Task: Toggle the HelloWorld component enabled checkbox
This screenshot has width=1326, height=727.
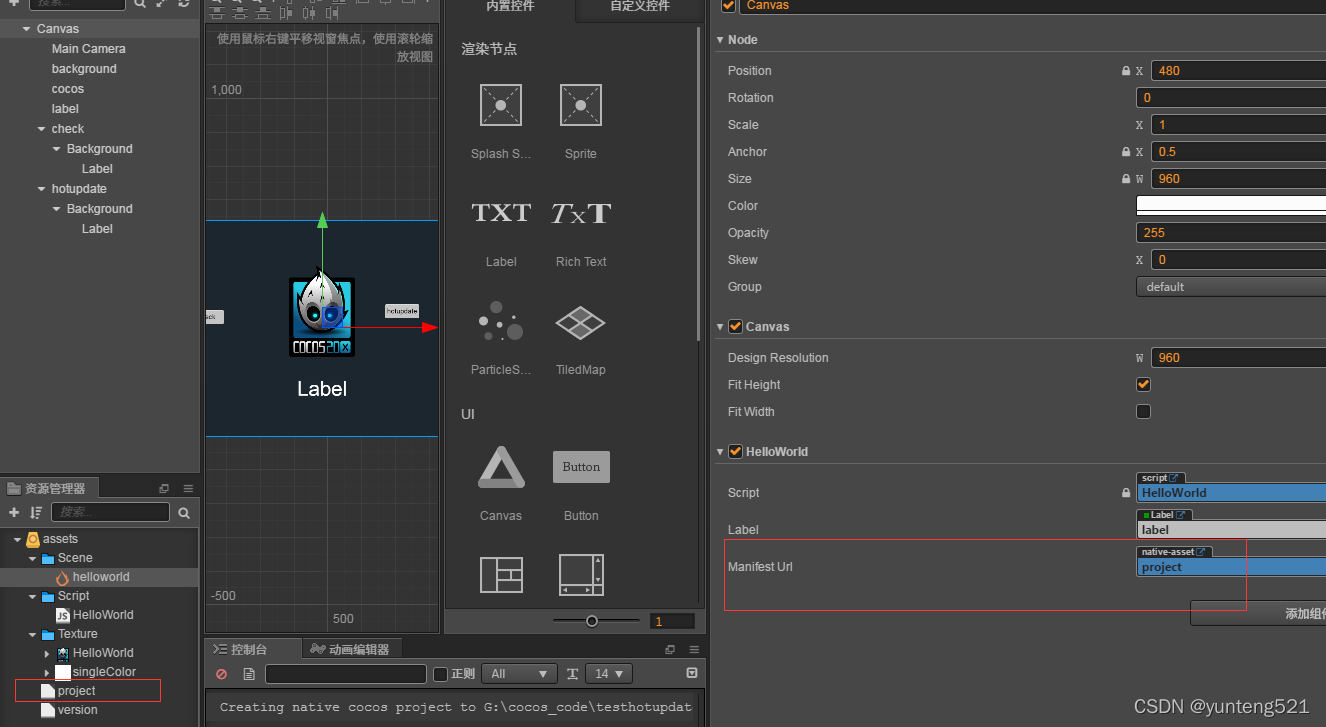Action: [735, 452]
